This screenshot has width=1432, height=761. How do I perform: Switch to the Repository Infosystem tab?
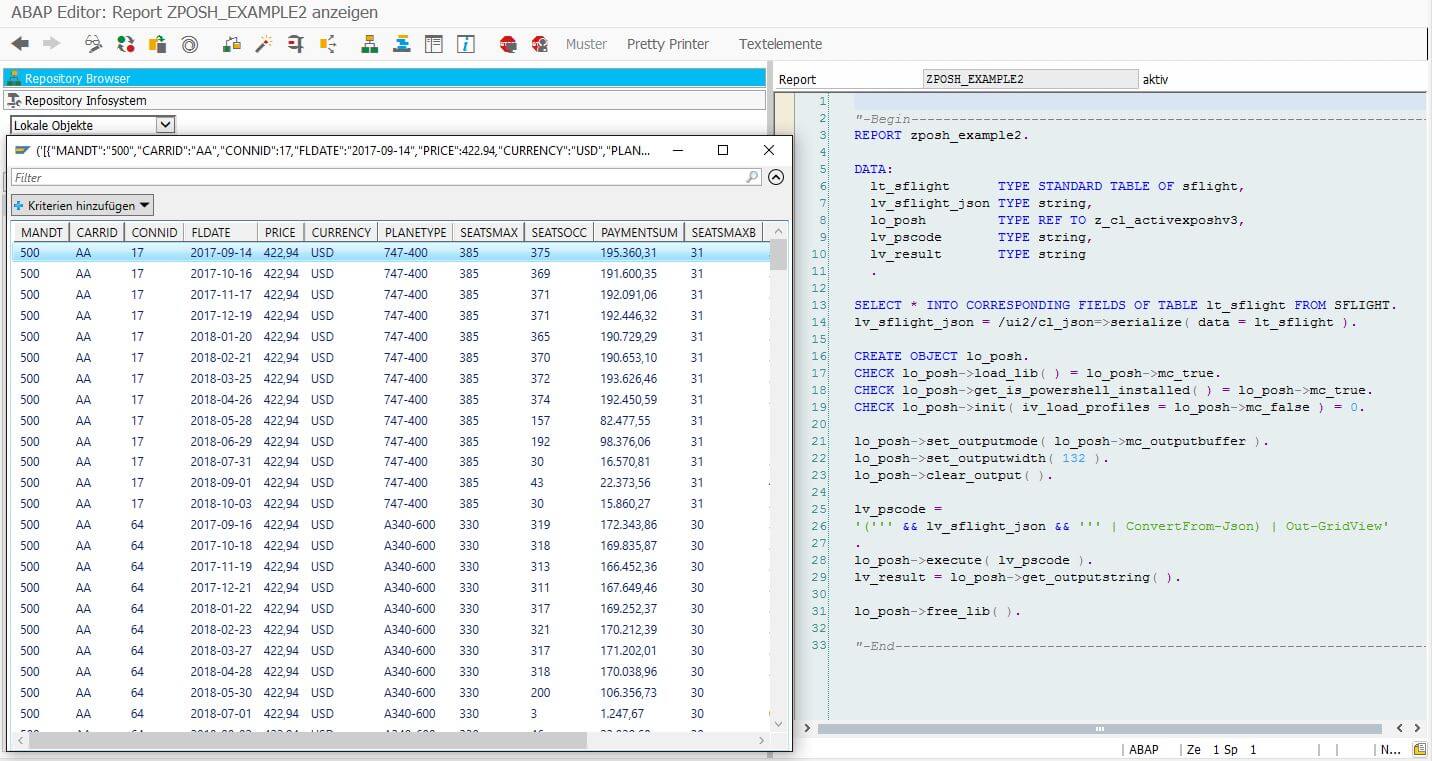tap(85, 100)
